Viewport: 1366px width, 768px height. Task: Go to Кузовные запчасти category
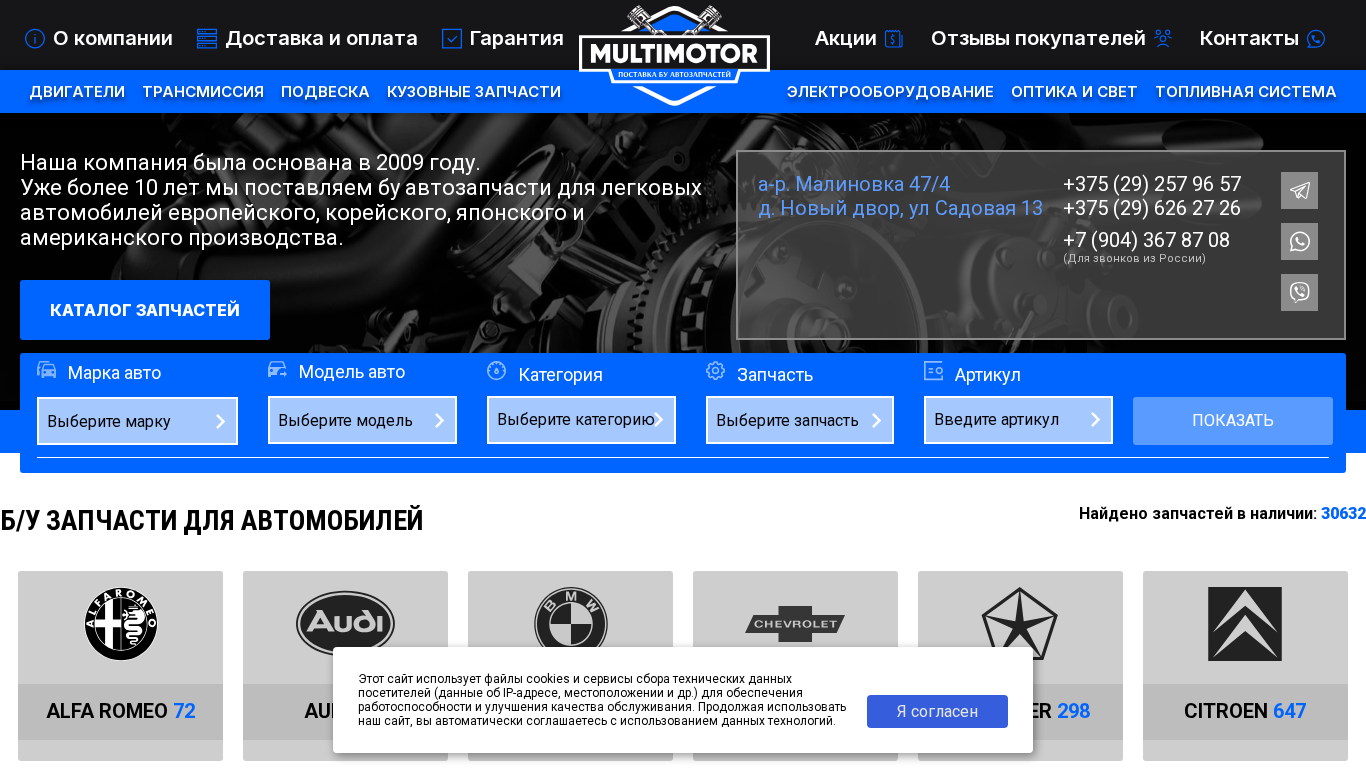pos(474,92)
